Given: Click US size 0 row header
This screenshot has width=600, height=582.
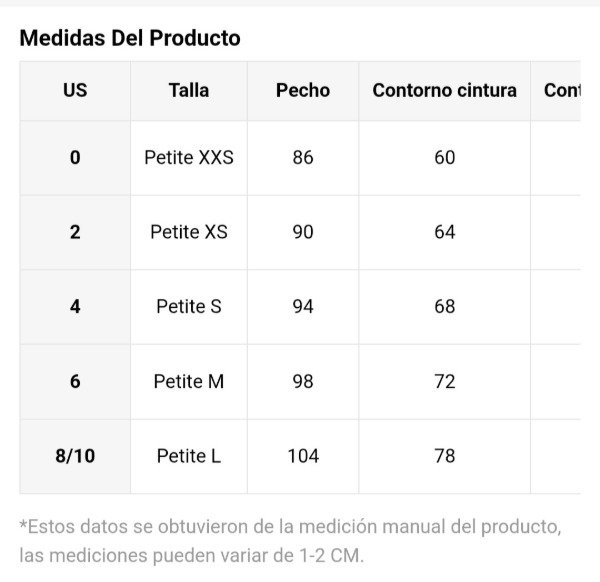Looking at the screenshot, I should coord(75,157).
